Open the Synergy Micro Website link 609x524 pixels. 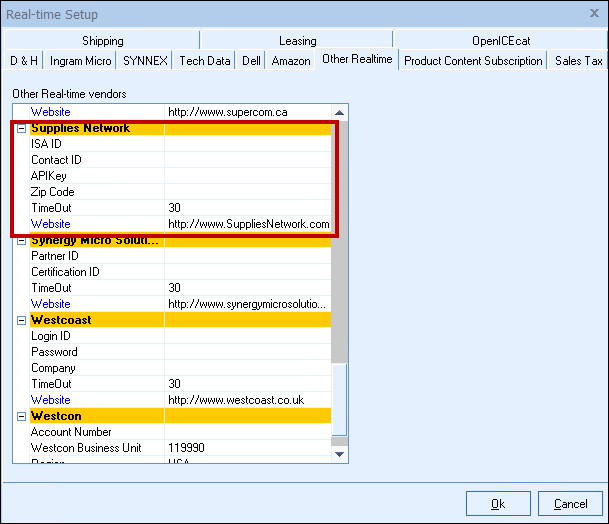coord(50,304)
